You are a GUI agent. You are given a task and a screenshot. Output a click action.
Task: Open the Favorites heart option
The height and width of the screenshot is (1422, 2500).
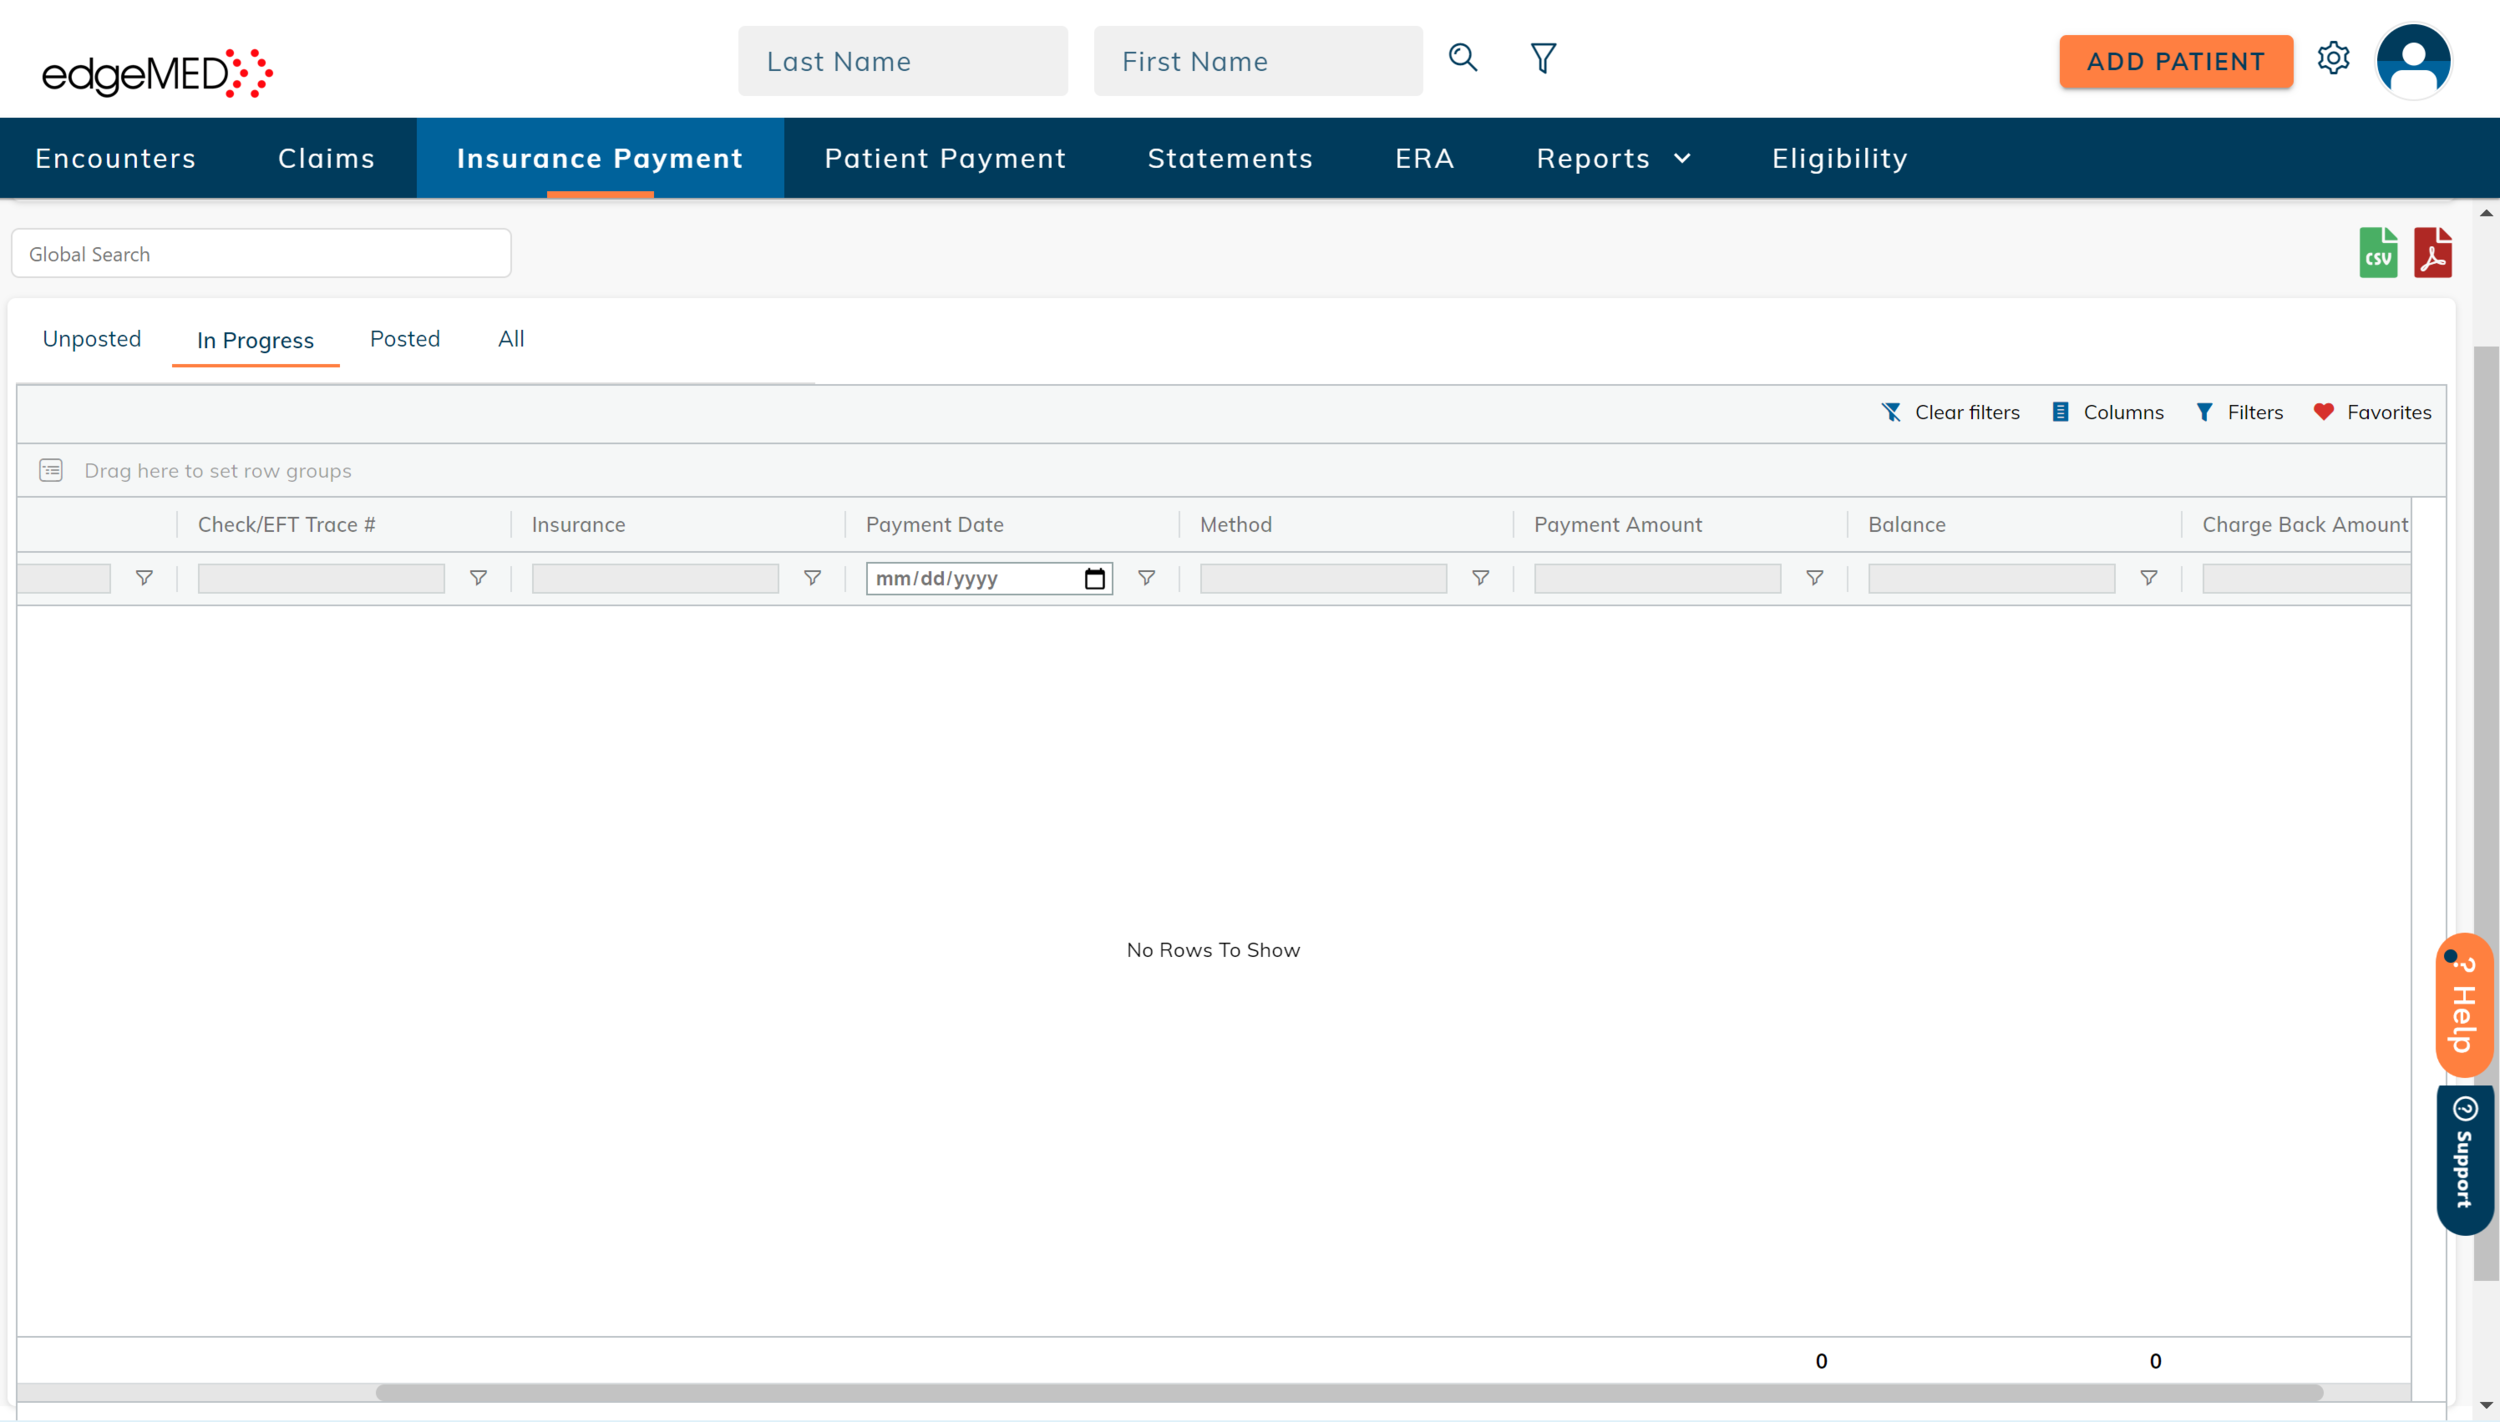[2372, 412]
